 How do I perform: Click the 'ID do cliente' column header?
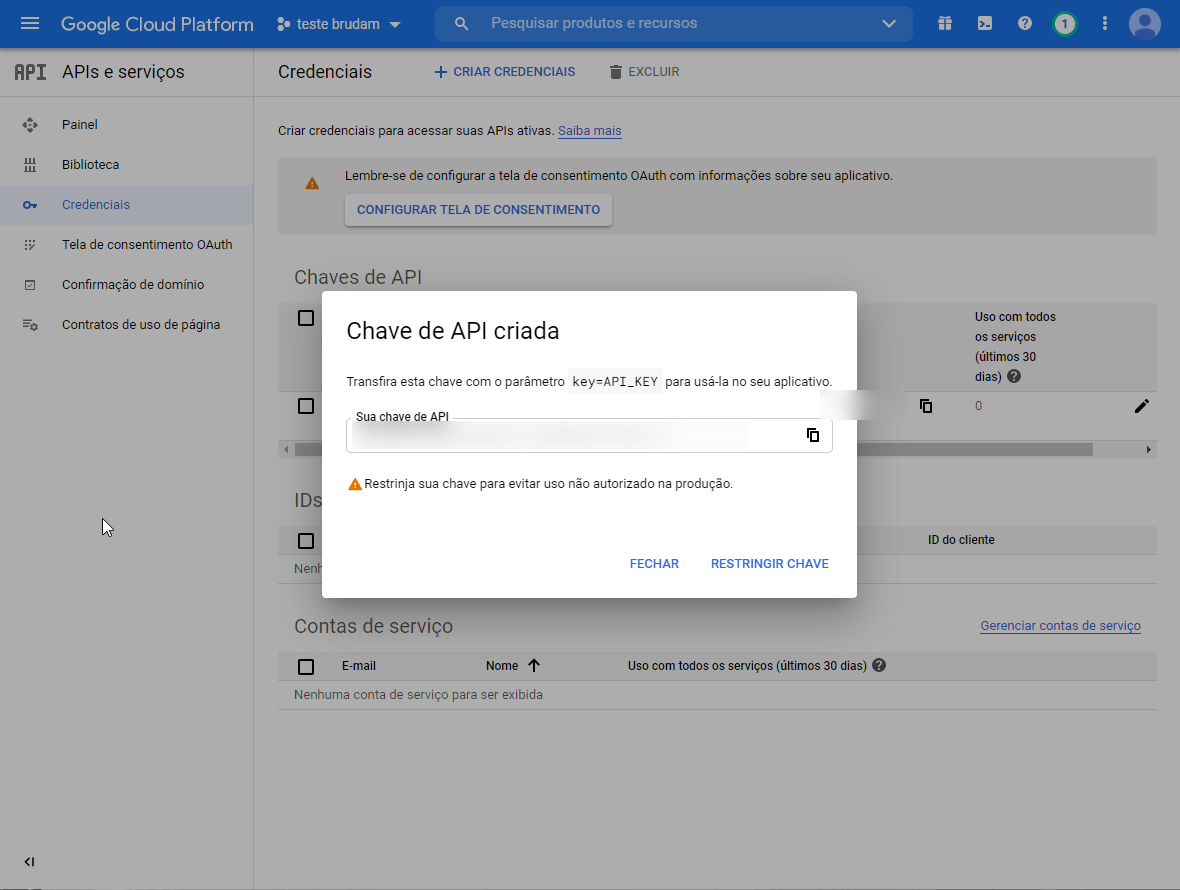click(x=961, y=540)
